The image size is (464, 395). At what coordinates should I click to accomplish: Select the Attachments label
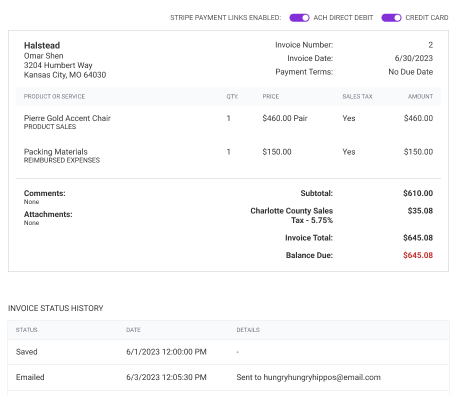48,214
